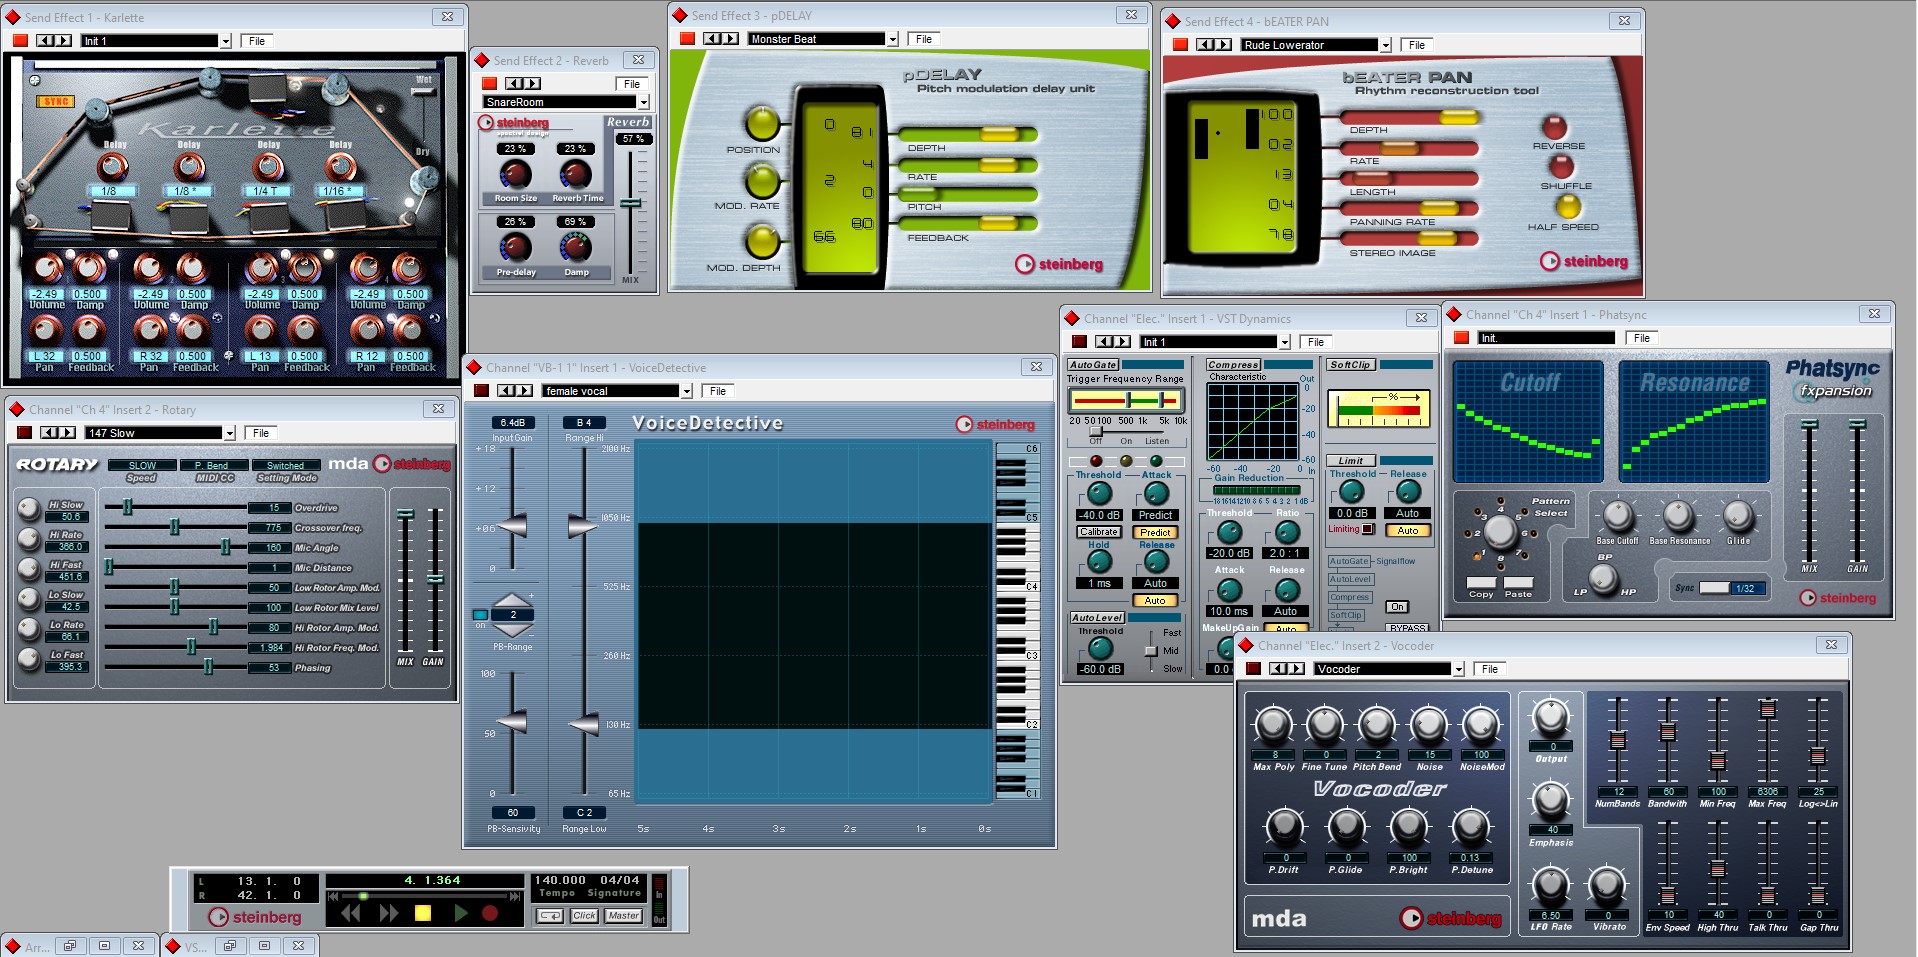This screenshot has width=1918, height=957.
Task: Click the Rewind button in transport bar
Action: click(x=351, y=913)
